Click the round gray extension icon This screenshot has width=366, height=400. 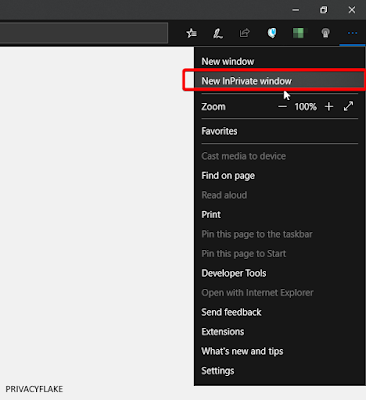(x=325, y=33)
